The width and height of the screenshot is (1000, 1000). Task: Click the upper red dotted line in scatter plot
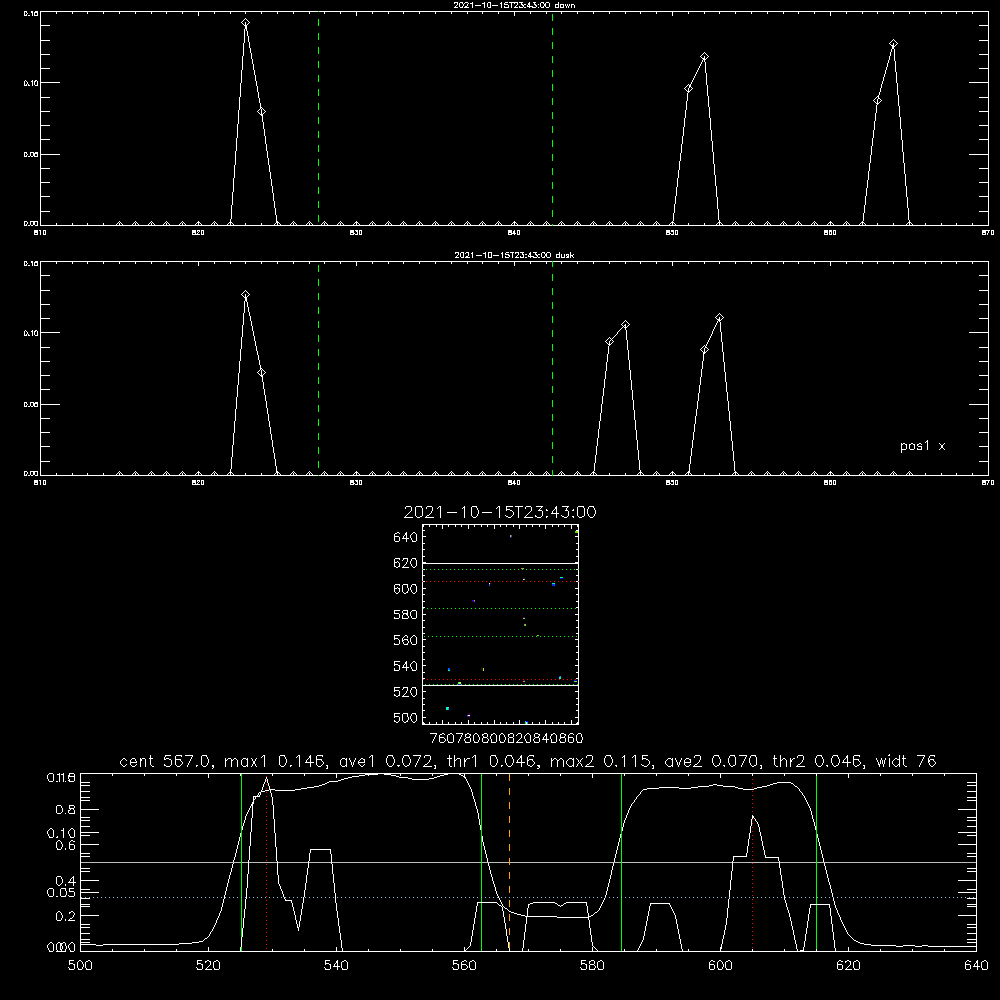tap(500, 582)
